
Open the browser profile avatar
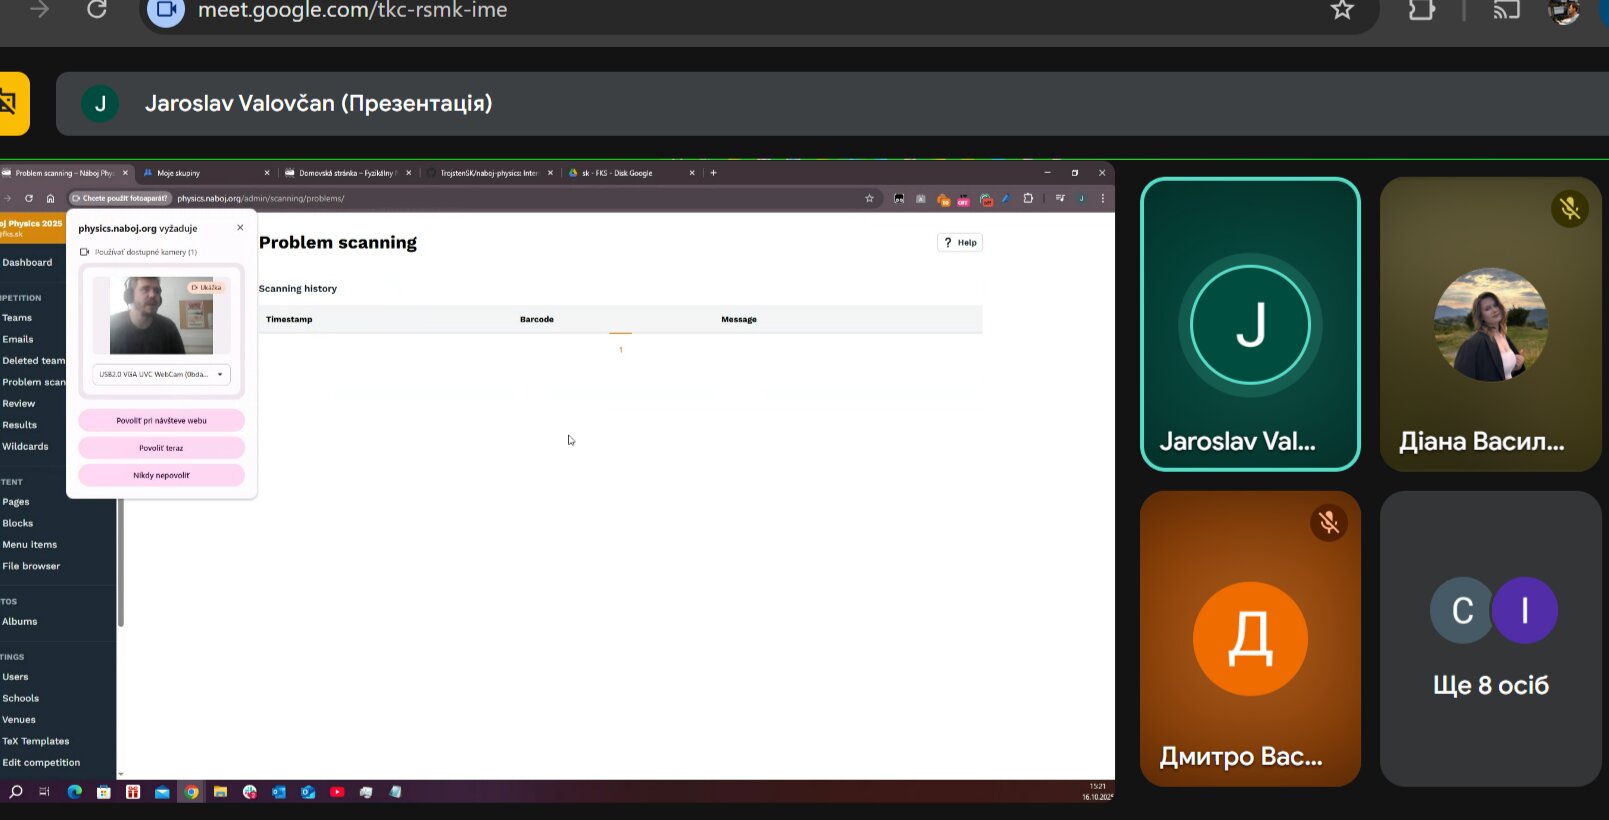pos(1563,11)
